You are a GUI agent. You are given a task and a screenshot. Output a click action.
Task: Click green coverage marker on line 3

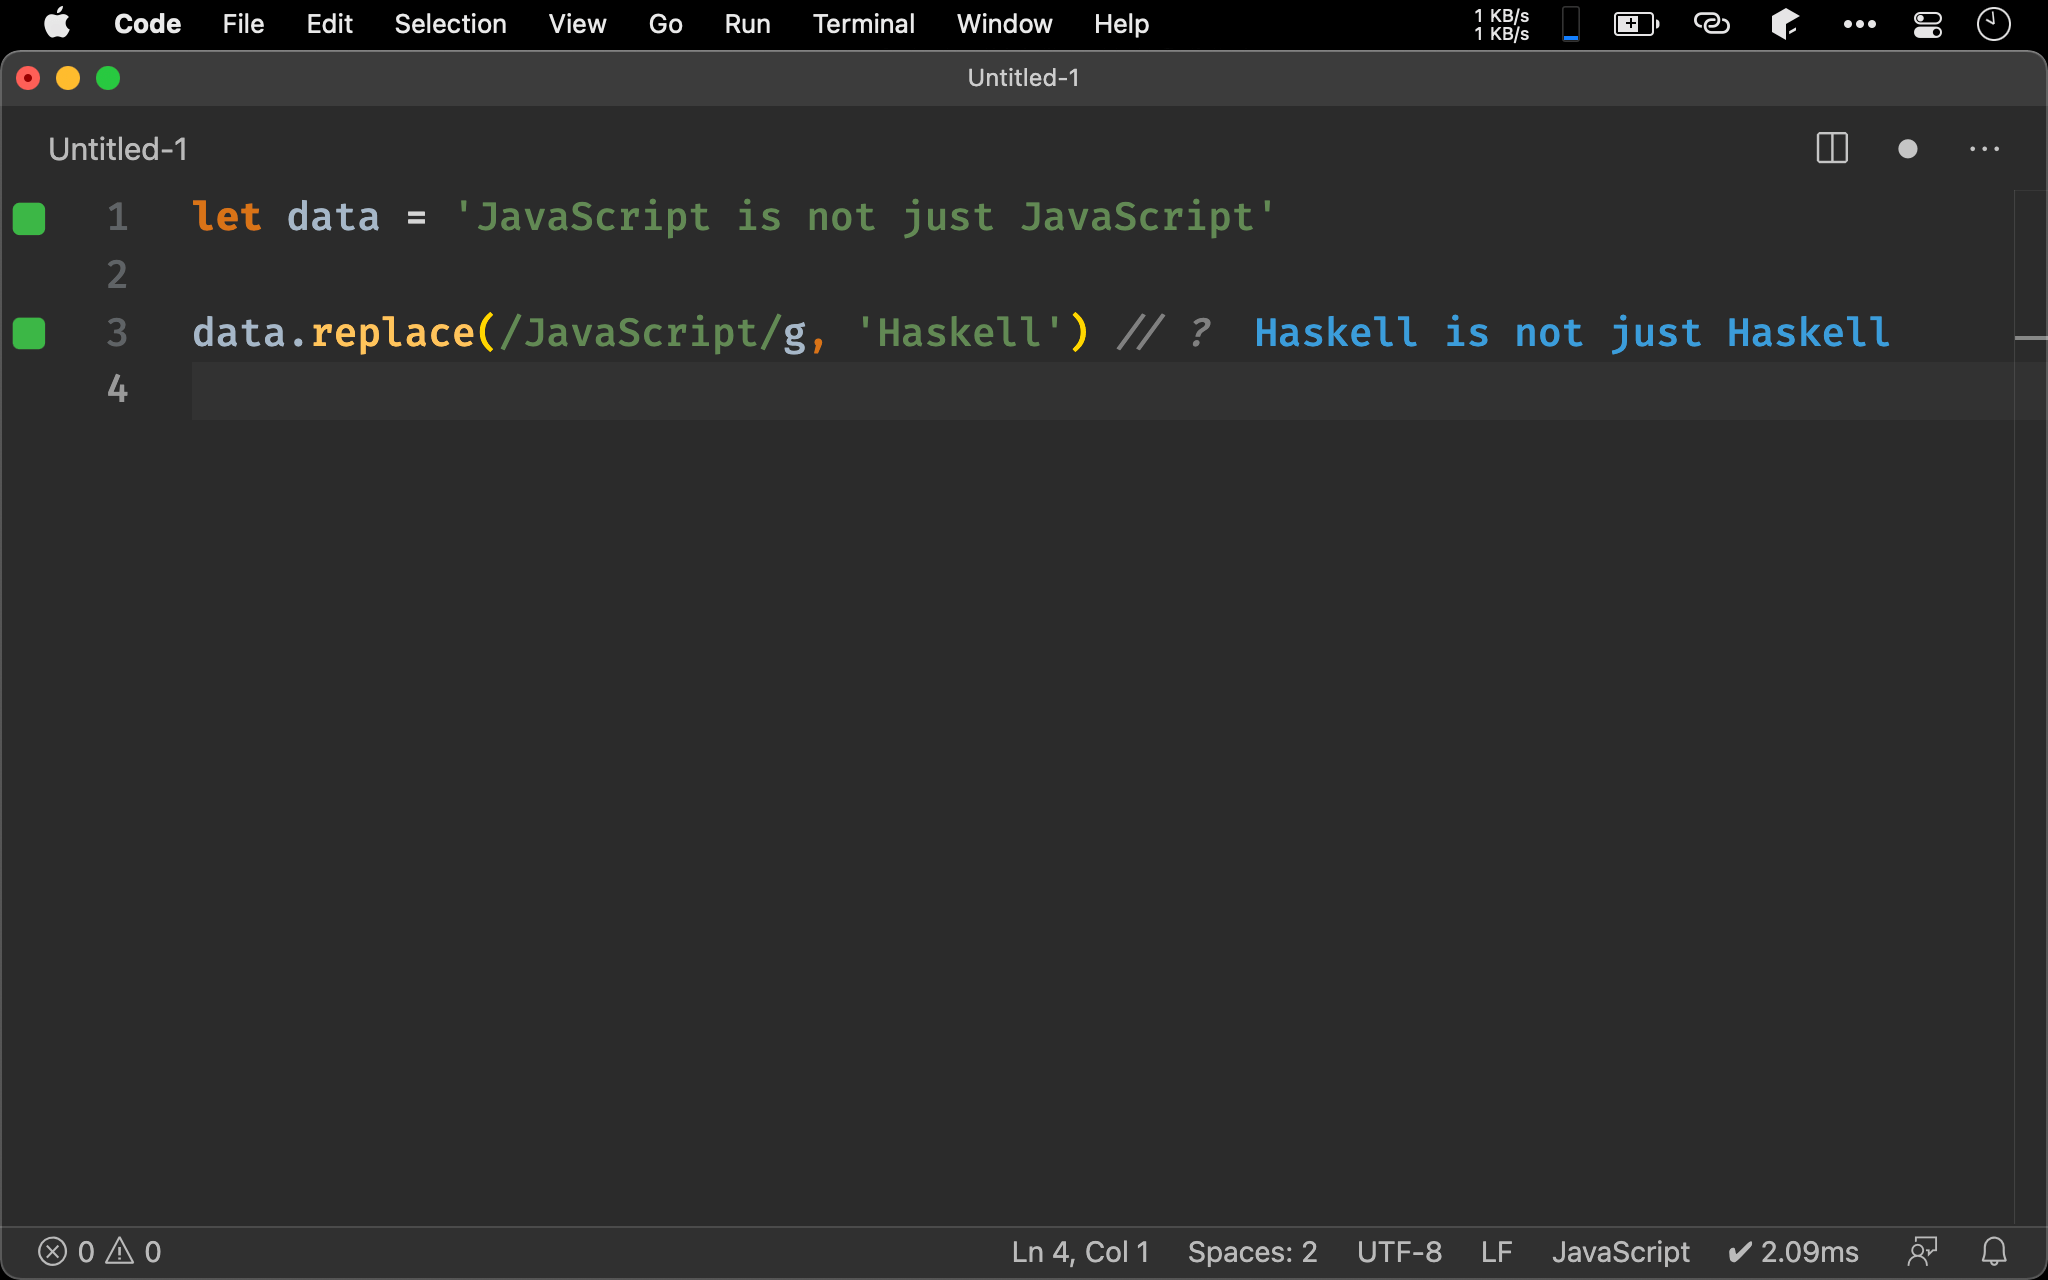(x=29, y=333)
